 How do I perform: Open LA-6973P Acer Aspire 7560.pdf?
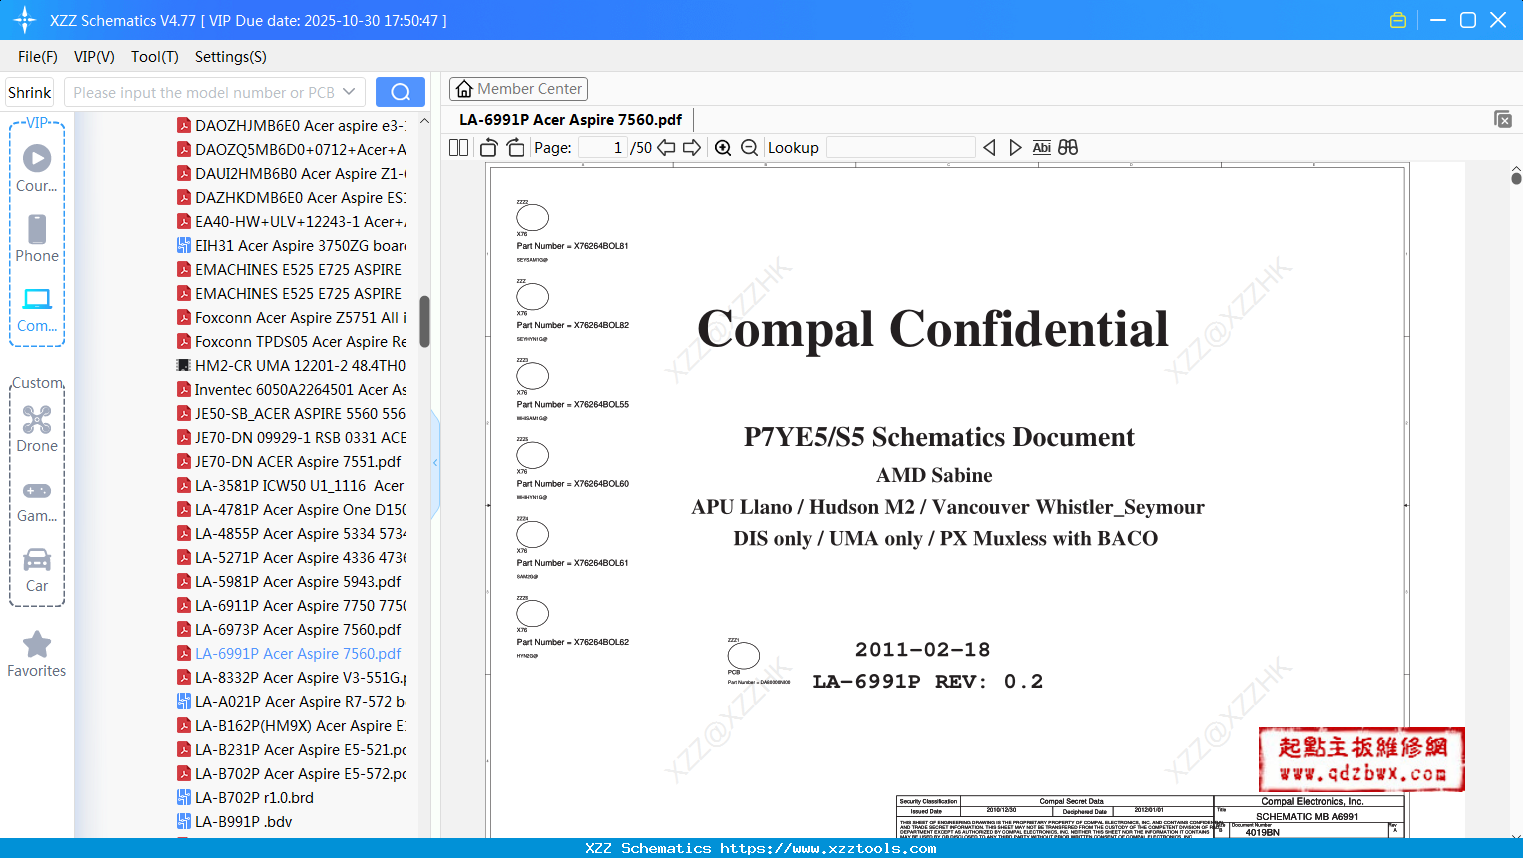pos(290,630)
